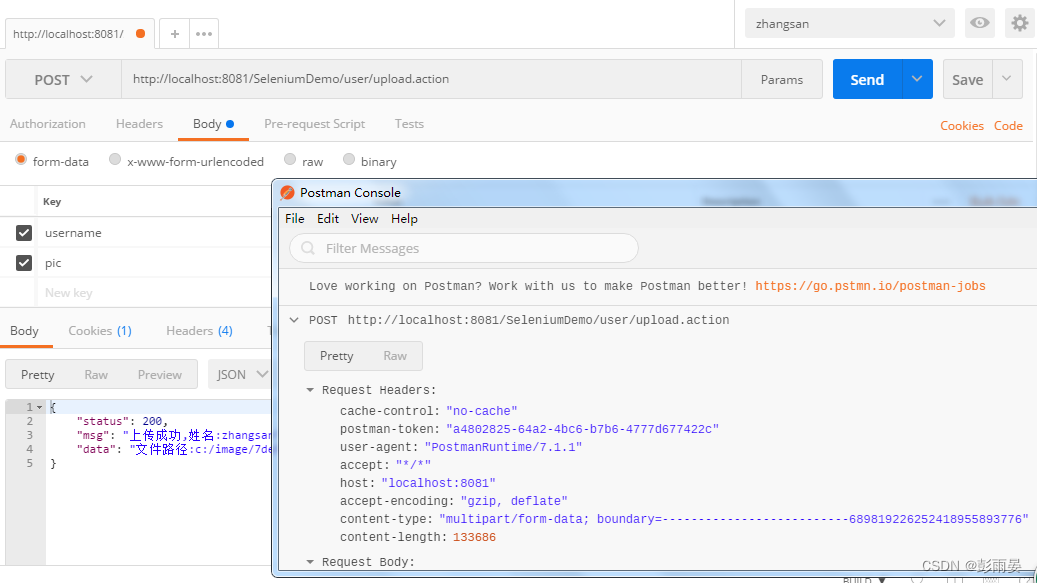Open Pre-request Script tab

coord(314,124)
